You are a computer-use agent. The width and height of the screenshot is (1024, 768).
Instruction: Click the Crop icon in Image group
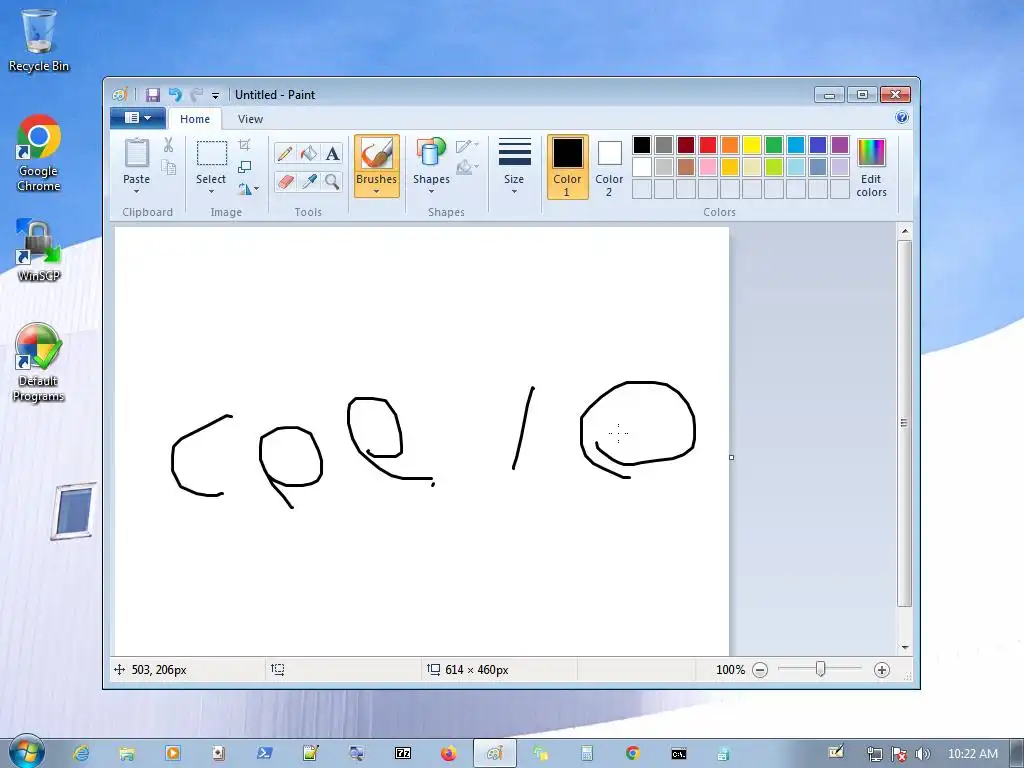point(244,145)
